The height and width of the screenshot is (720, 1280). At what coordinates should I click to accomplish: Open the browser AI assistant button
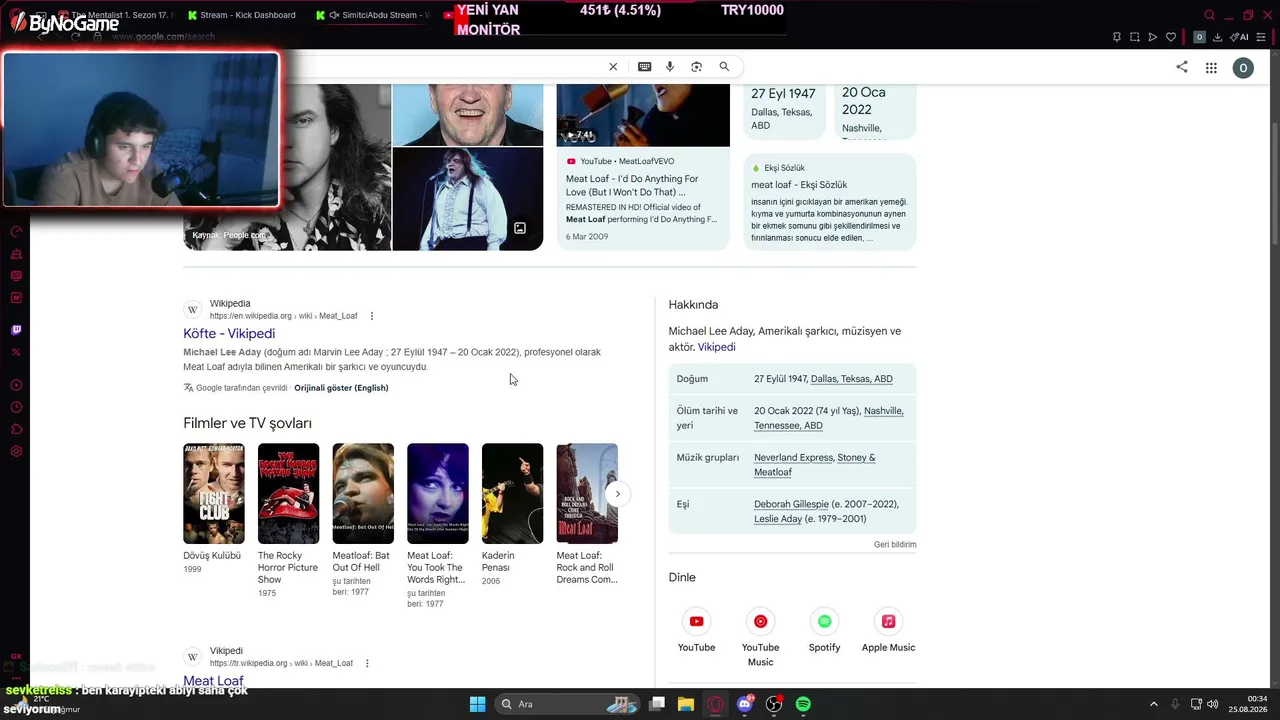click(1239, 37)
